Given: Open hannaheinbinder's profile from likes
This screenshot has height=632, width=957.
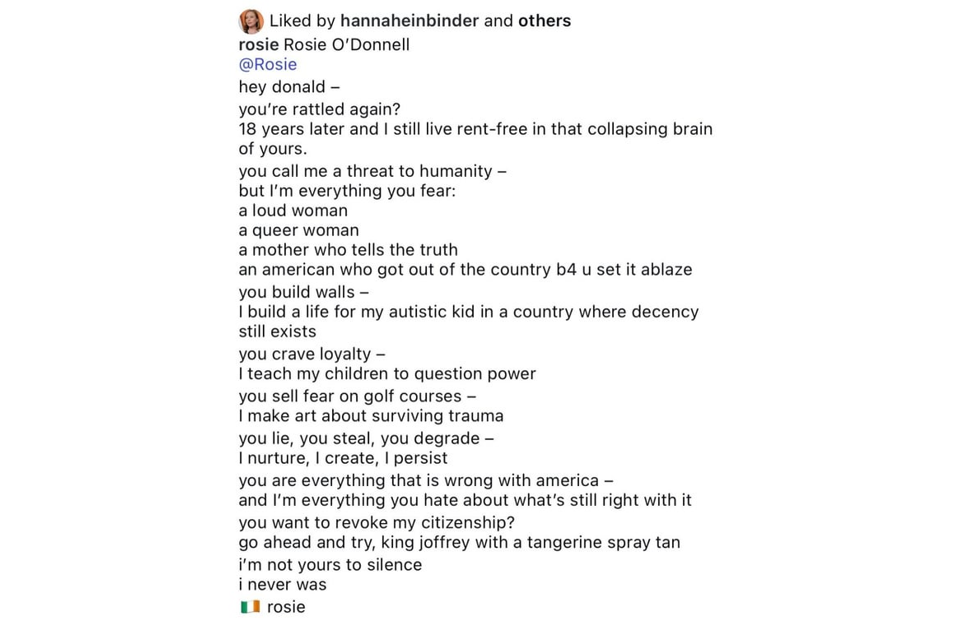Looking at the screenshot, I should [x=409, y=21].
